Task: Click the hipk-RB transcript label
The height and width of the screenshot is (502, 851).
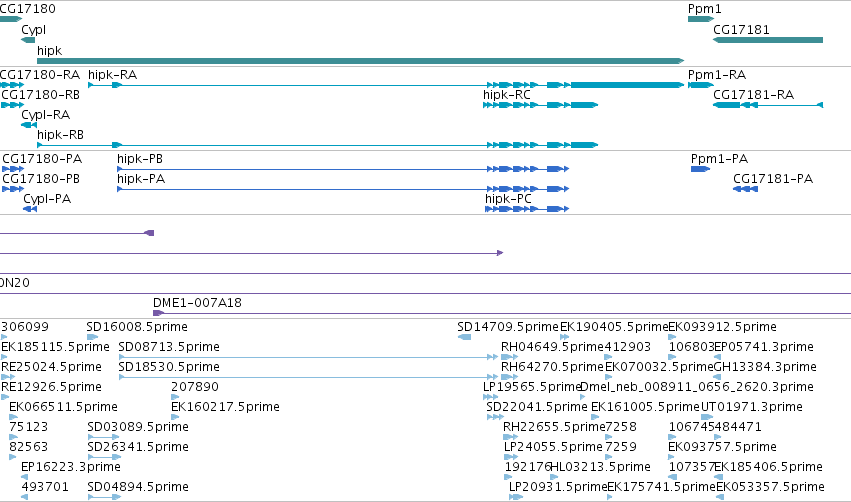Action: coord(60,135)
